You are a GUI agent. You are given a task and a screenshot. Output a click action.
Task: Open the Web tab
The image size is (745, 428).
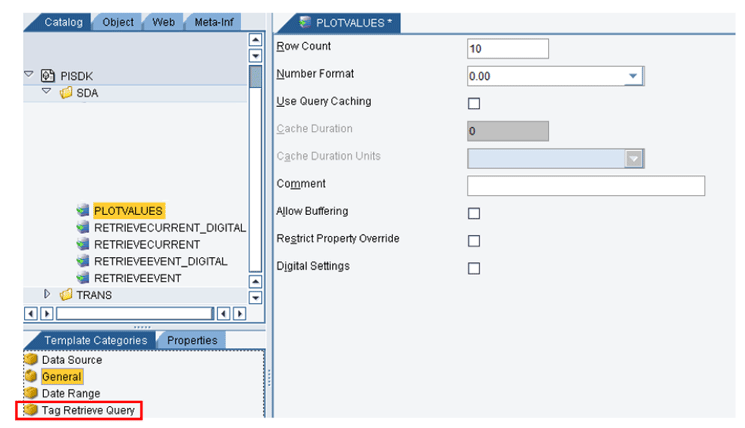point(163,22)
